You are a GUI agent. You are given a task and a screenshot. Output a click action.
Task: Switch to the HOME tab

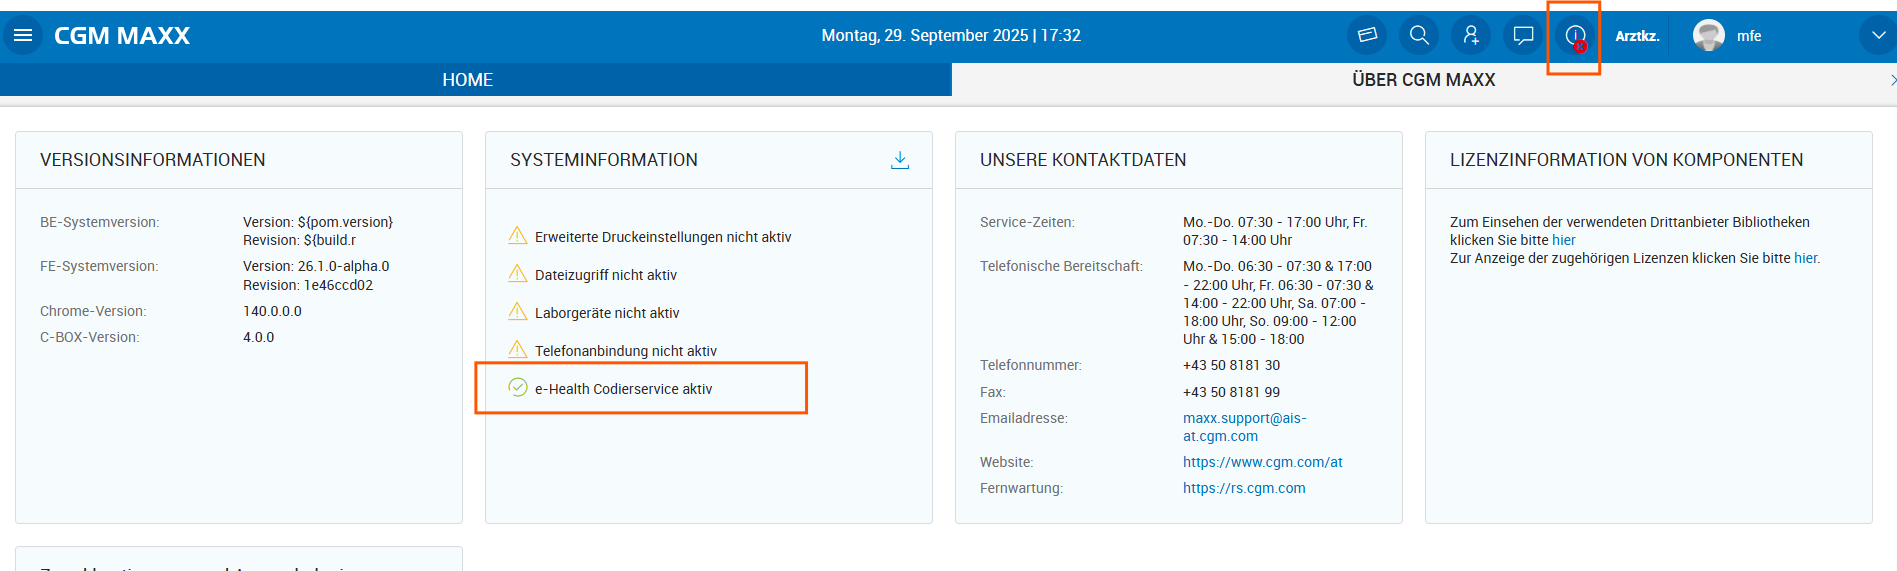click(x=467, y=80)
